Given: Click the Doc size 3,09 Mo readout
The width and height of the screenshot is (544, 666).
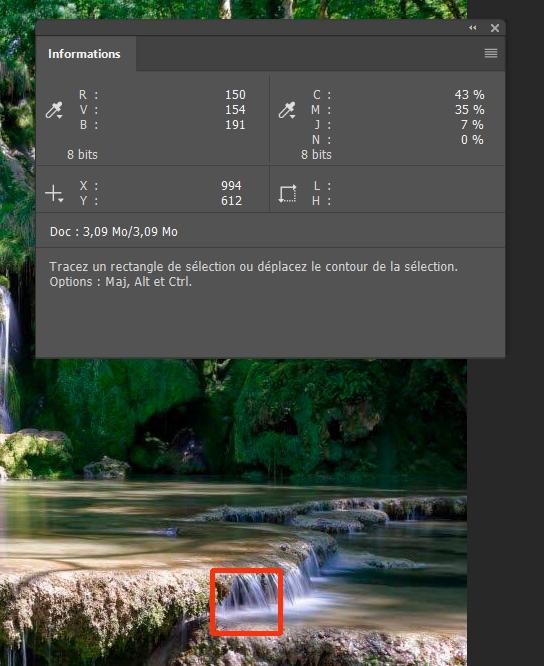Looking at the screenshot, I should click(x=114, y=231).
